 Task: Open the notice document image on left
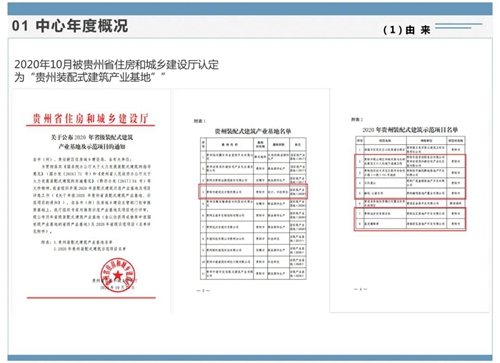tap(91, 202)
